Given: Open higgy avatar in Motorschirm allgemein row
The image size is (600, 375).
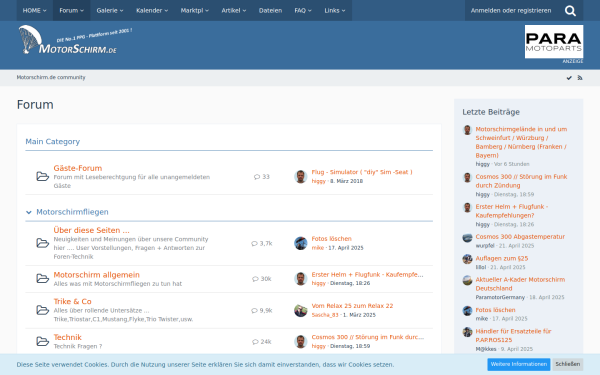Looking at the screenshot, I should 301,279.
